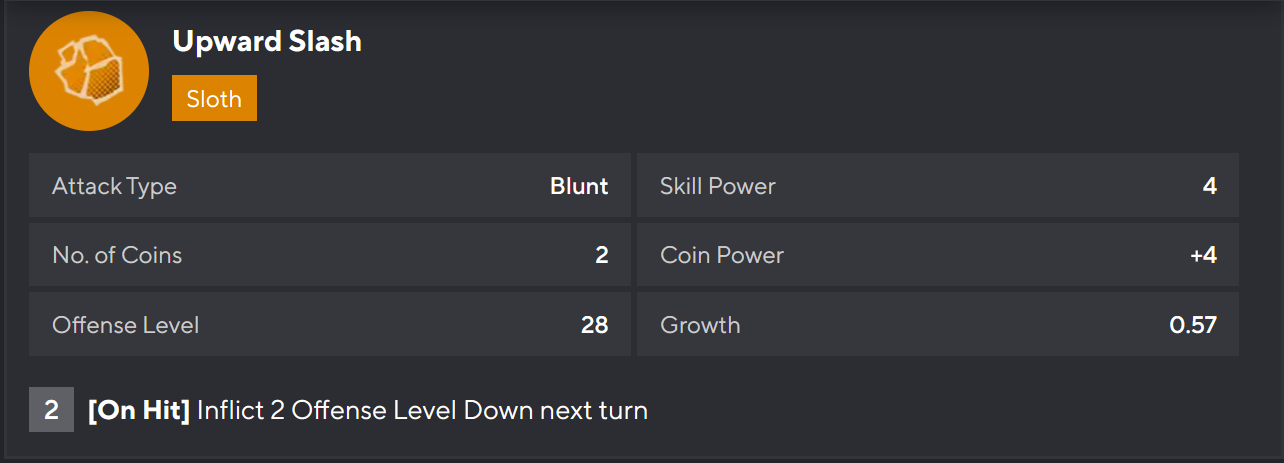Click the bold [On Hit] keyword
1284x463 pixels.
click(139, 410)
